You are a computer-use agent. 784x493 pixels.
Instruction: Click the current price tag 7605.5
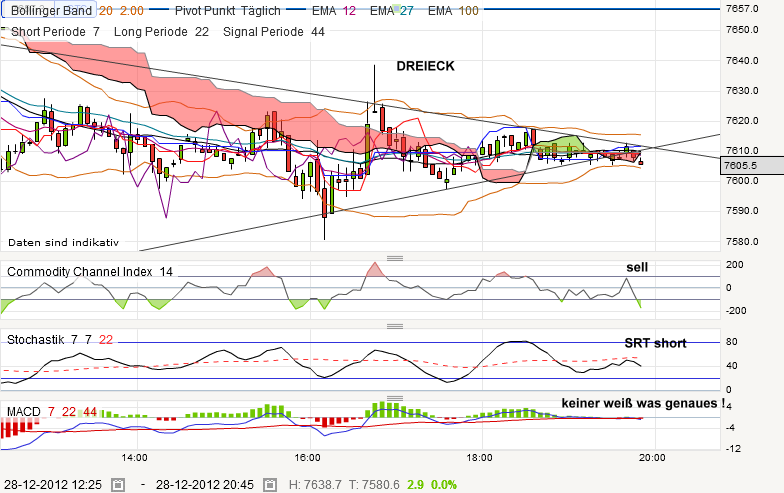(752, 166)
